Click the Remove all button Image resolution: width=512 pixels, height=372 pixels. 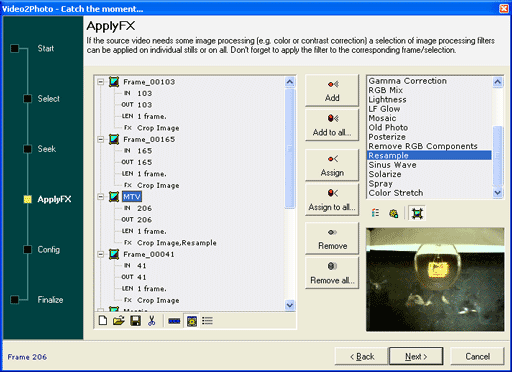pos(332,273)
